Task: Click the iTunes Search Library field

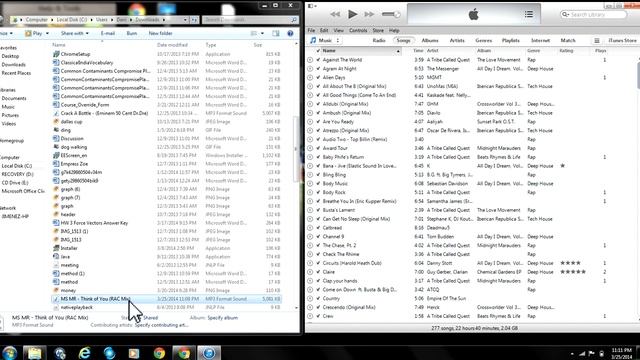Action: pos(593,15)
